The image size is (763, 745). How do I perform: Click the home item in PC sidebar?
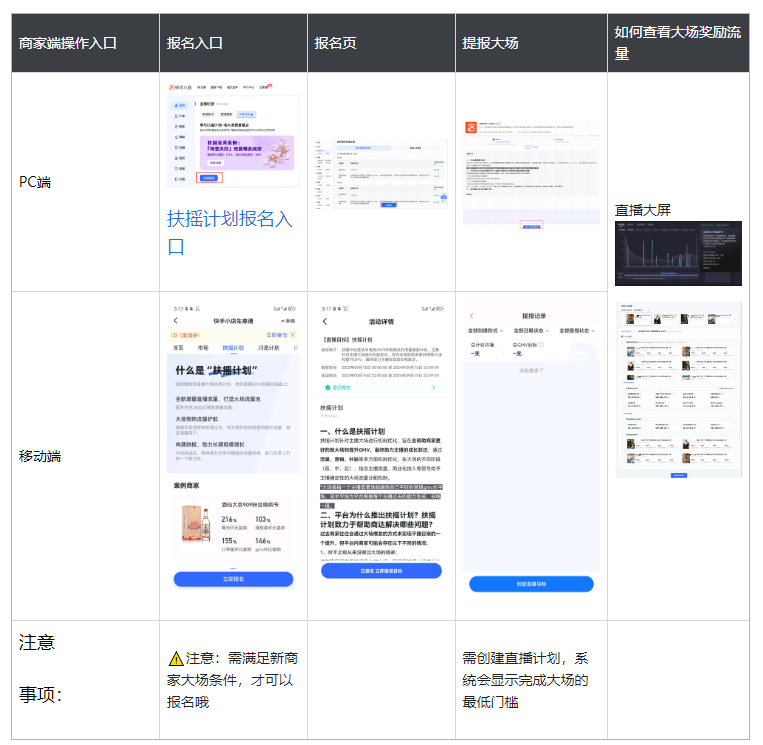(180, 105)
